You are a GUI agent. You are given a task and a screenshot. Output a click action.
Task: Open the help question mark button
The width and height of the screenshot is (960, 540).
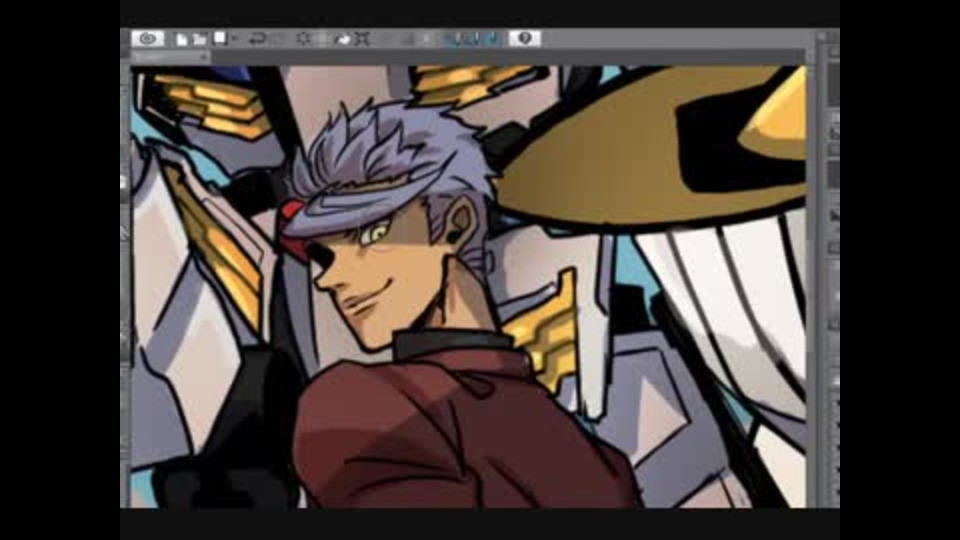525,39
